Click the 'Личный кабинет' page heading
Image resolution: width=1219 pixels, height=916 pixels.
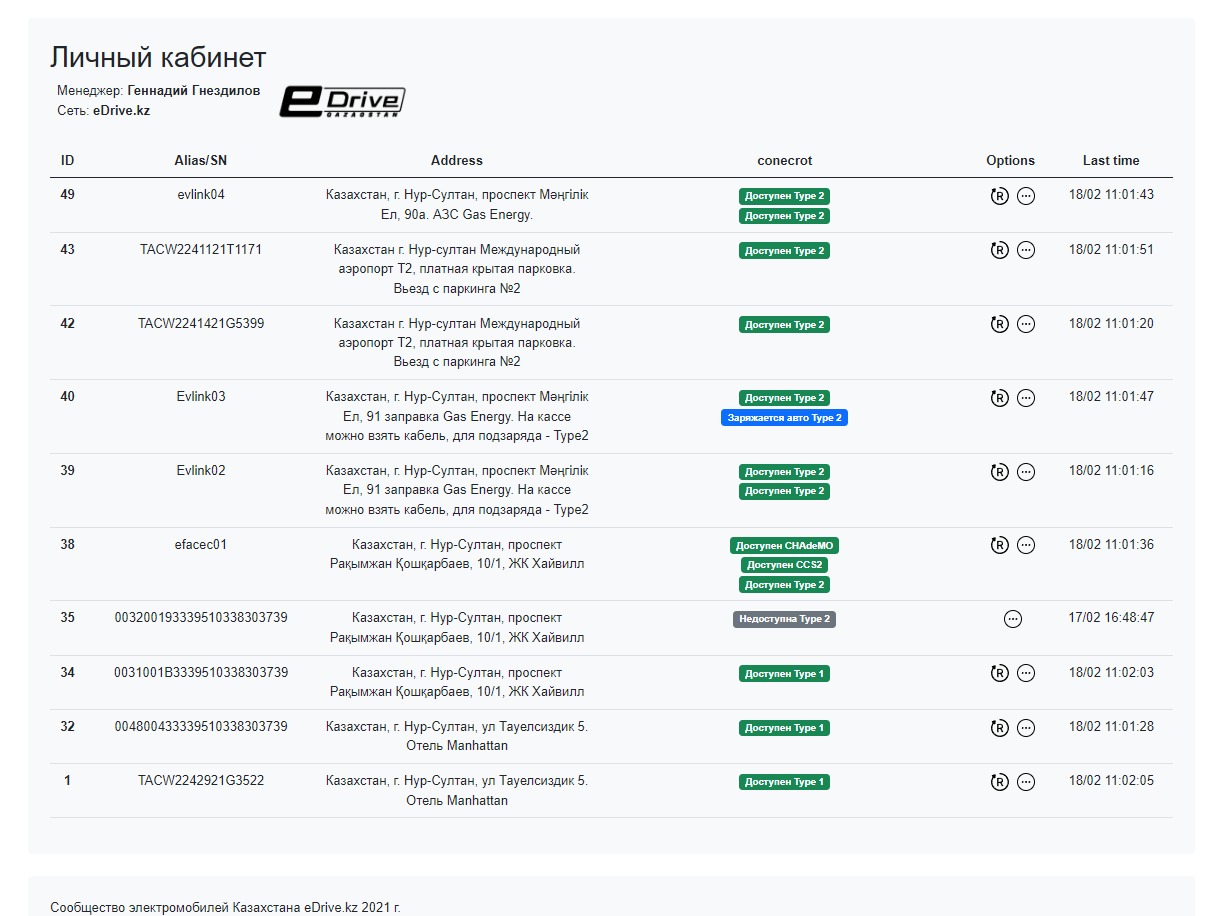pyautogui.click(x=158, y=57)
